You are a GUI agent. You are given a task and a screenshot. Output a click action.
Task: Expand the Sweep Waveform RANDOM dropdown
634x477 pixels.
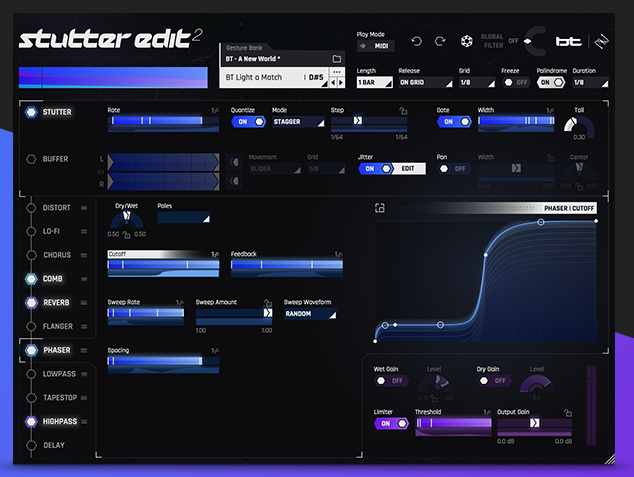point(309,313)
